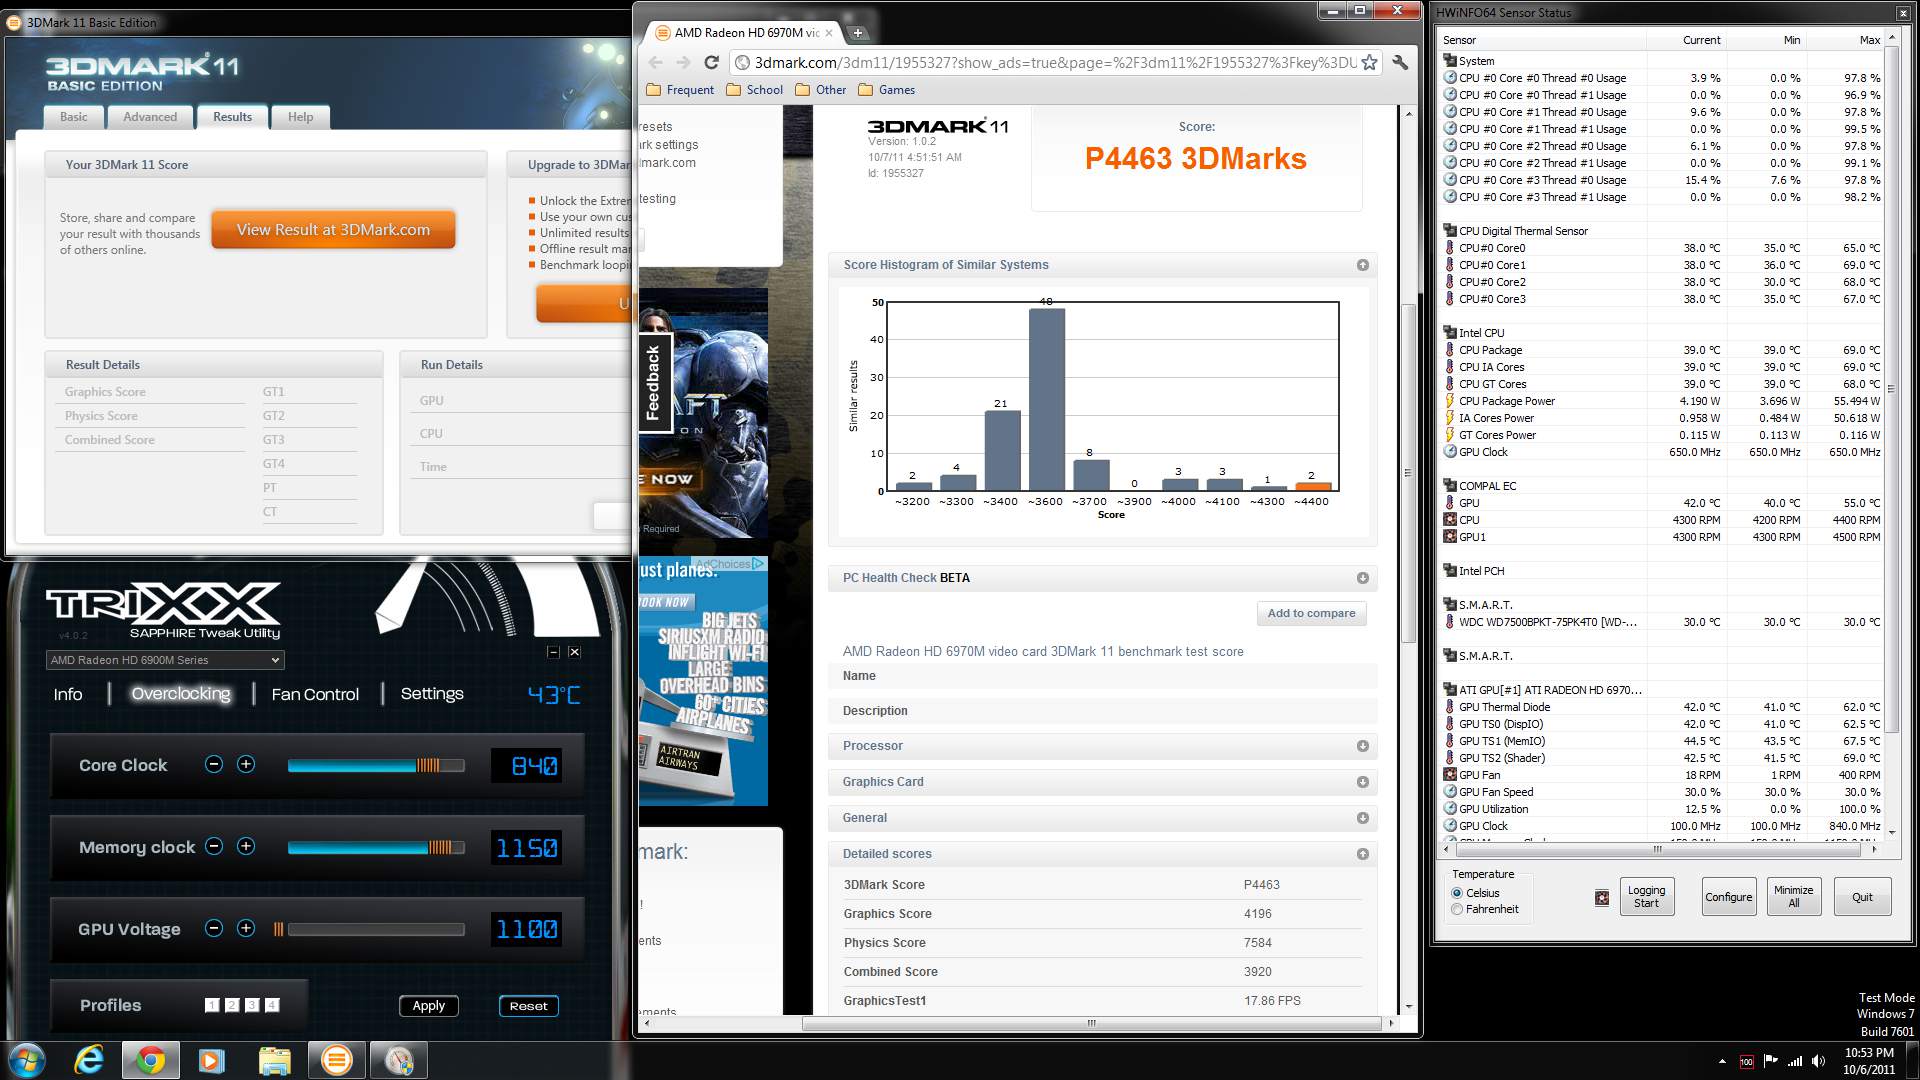Show hidden system tray icons
Viewport: 1920px width, 1080px height.
pos(1722,1061)
